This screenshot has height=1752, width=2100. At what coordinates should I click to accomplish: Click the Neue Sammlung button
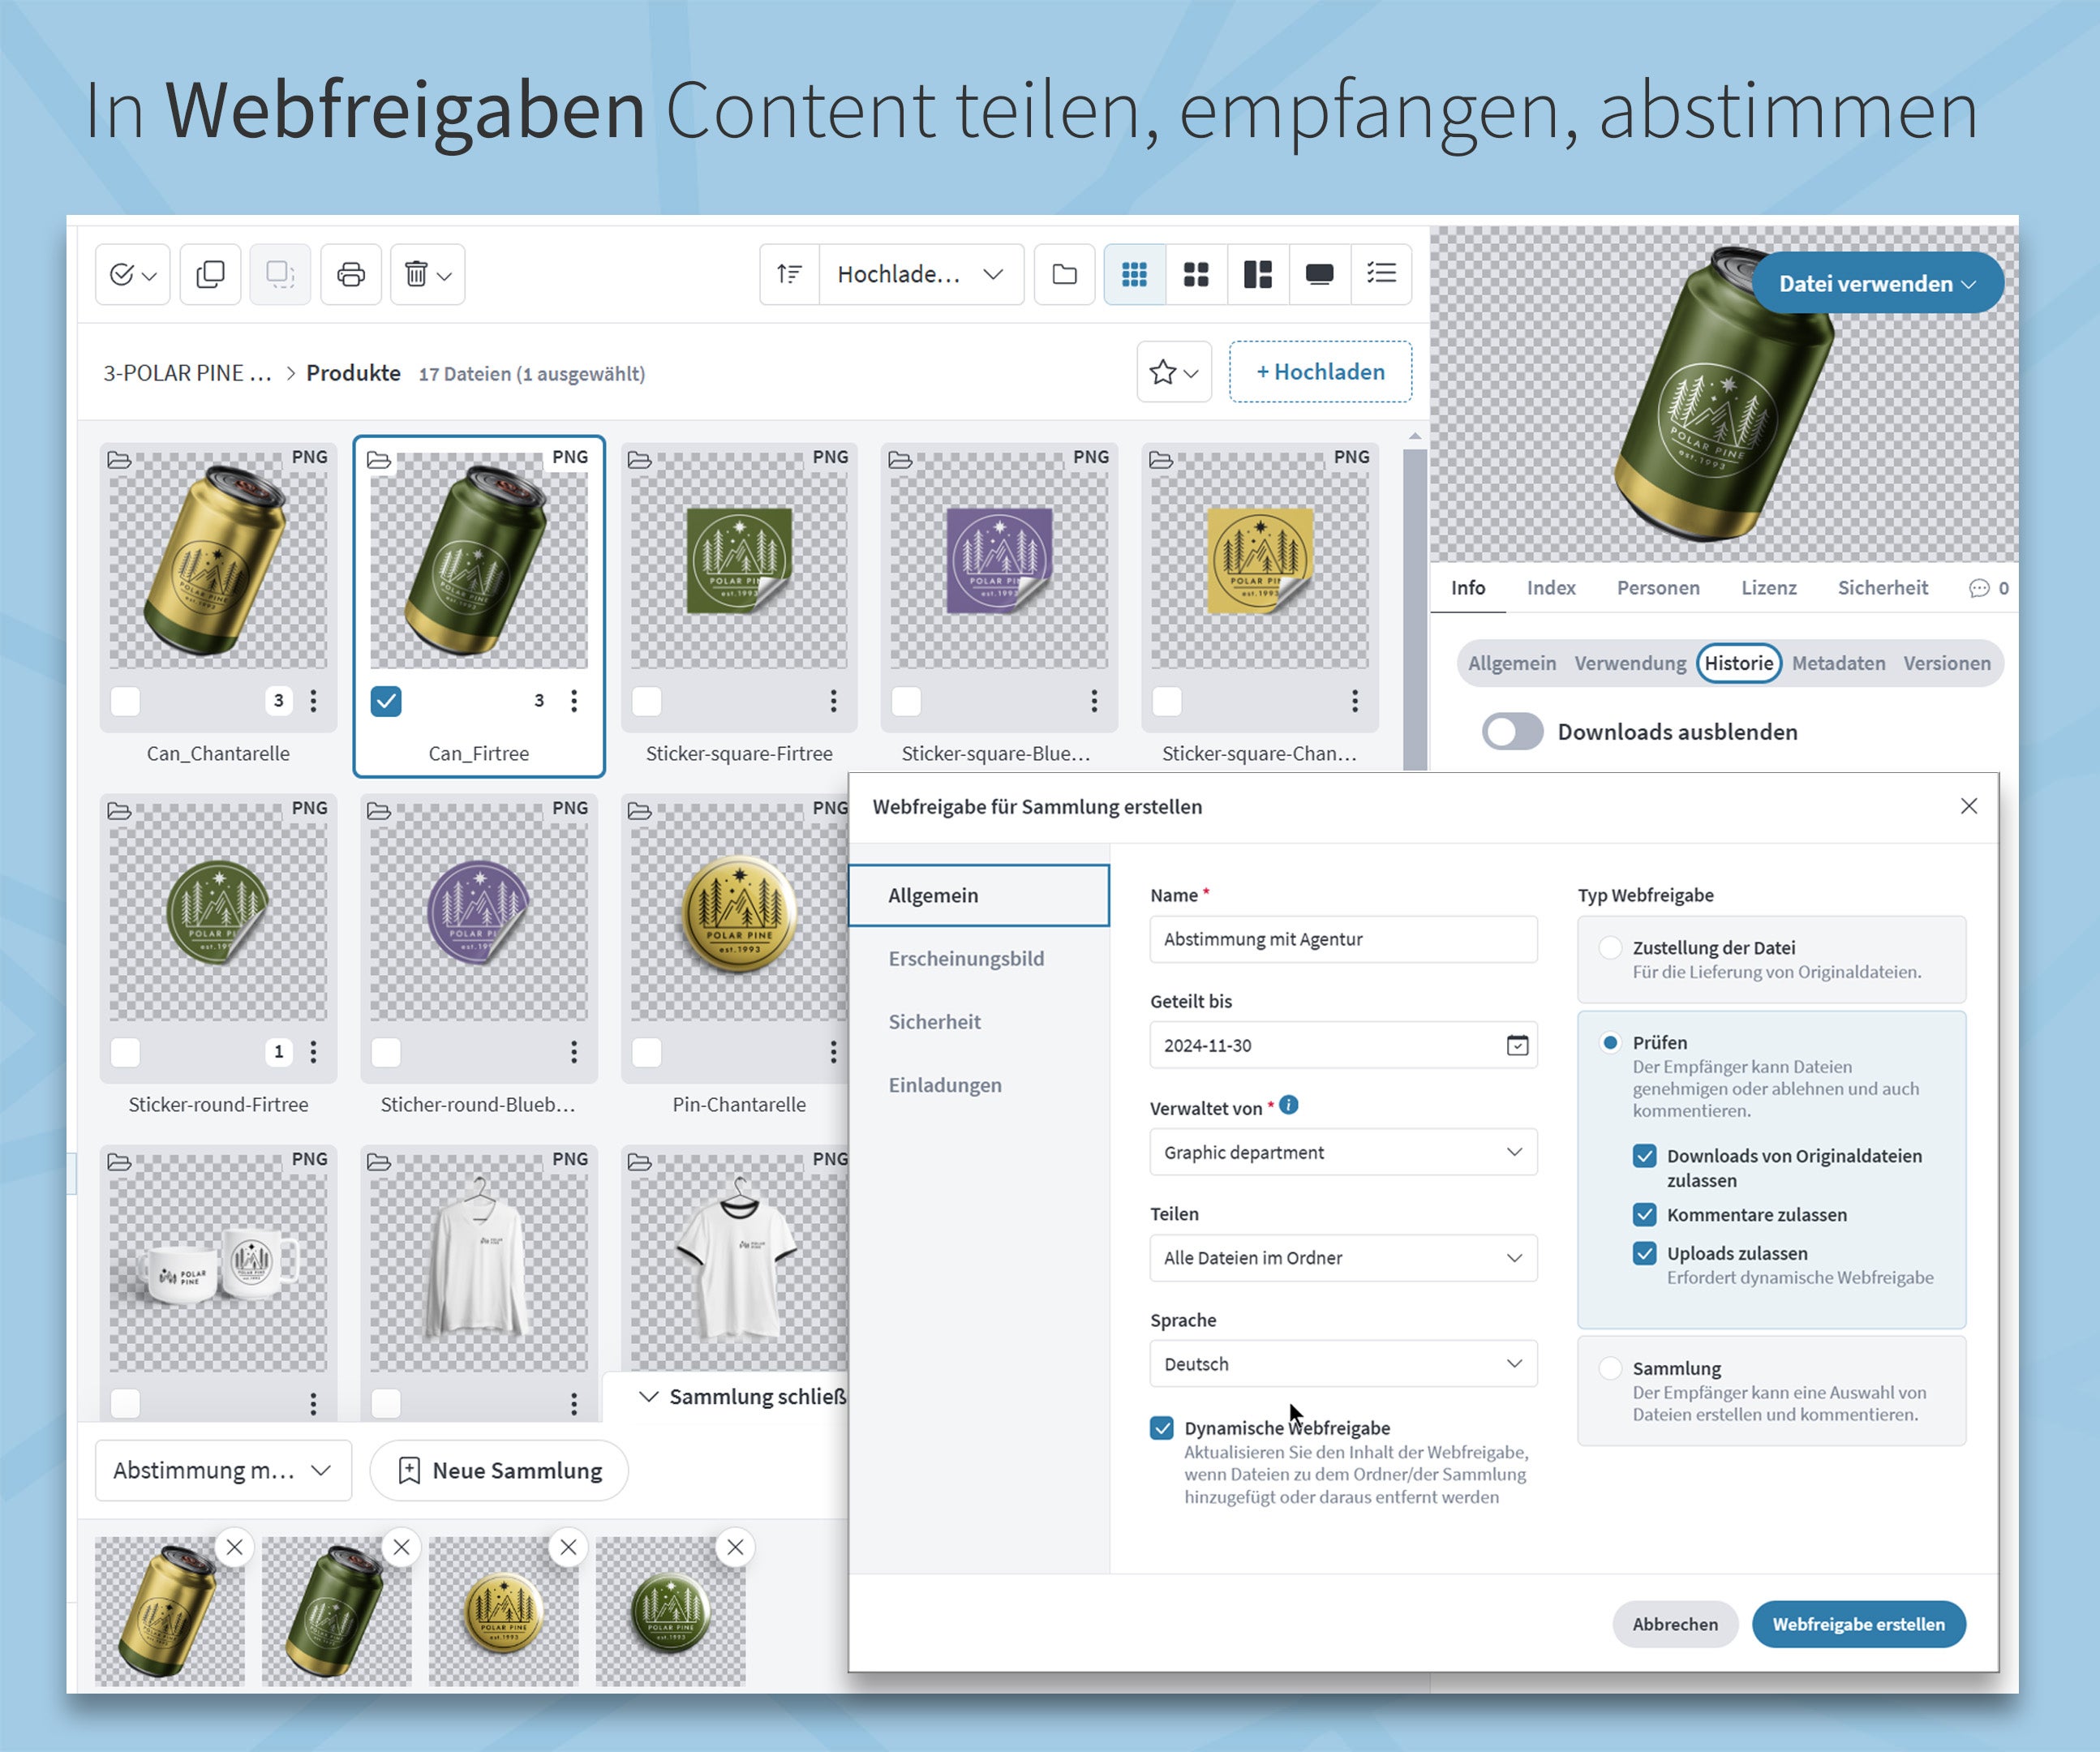click(499, 1470)
